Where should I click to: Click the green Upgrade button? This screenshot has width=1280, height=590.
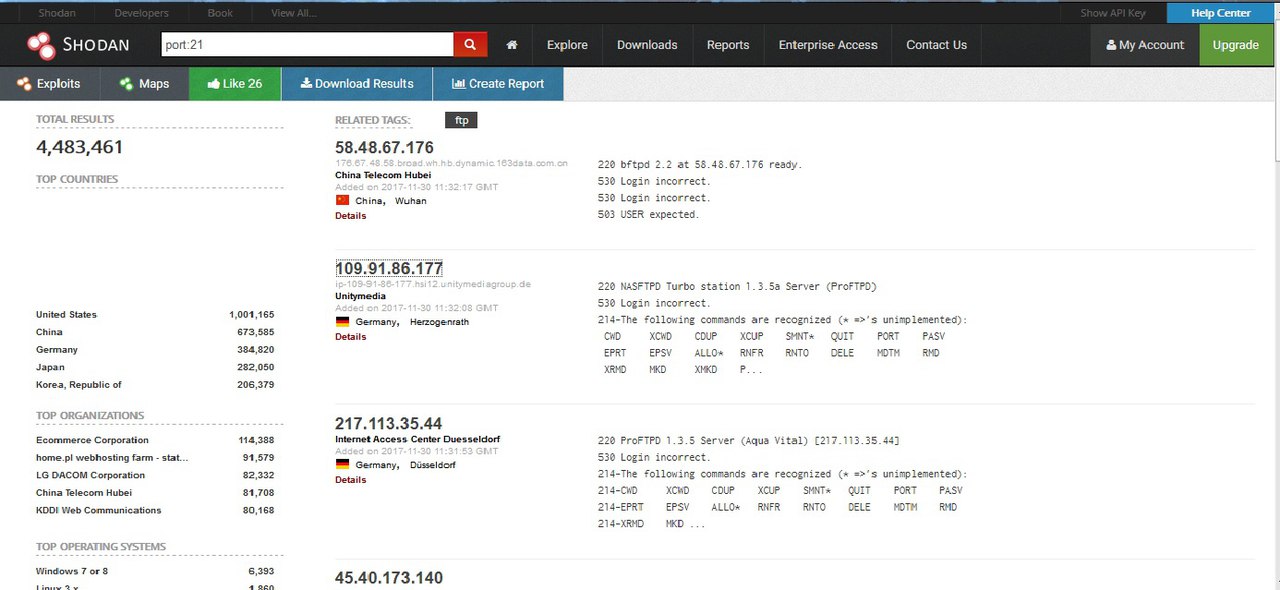click(1236, 45)
